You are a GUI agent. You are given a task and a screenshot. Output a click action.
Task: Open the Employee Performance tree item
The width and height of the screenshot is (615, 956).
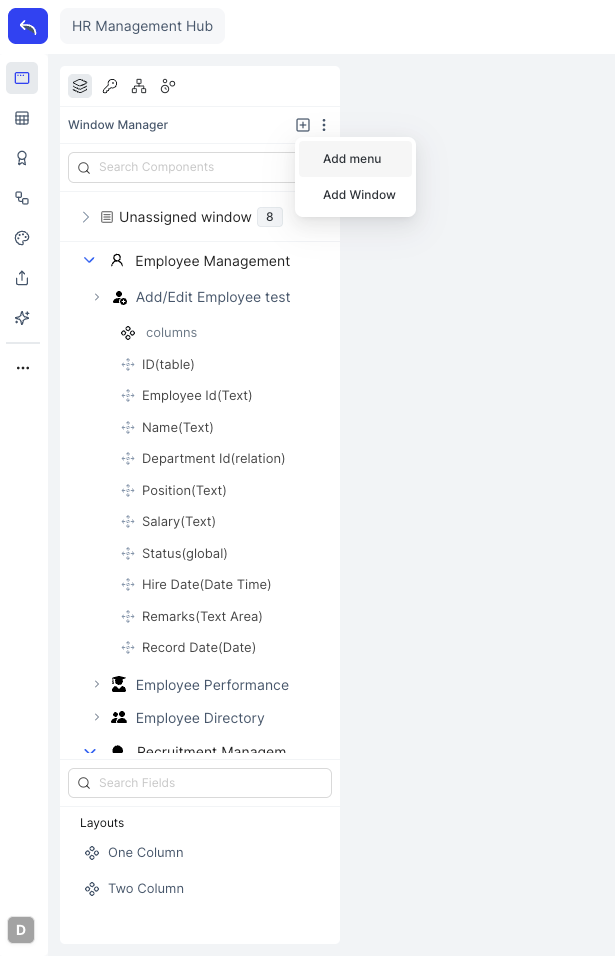click(212, 685)
